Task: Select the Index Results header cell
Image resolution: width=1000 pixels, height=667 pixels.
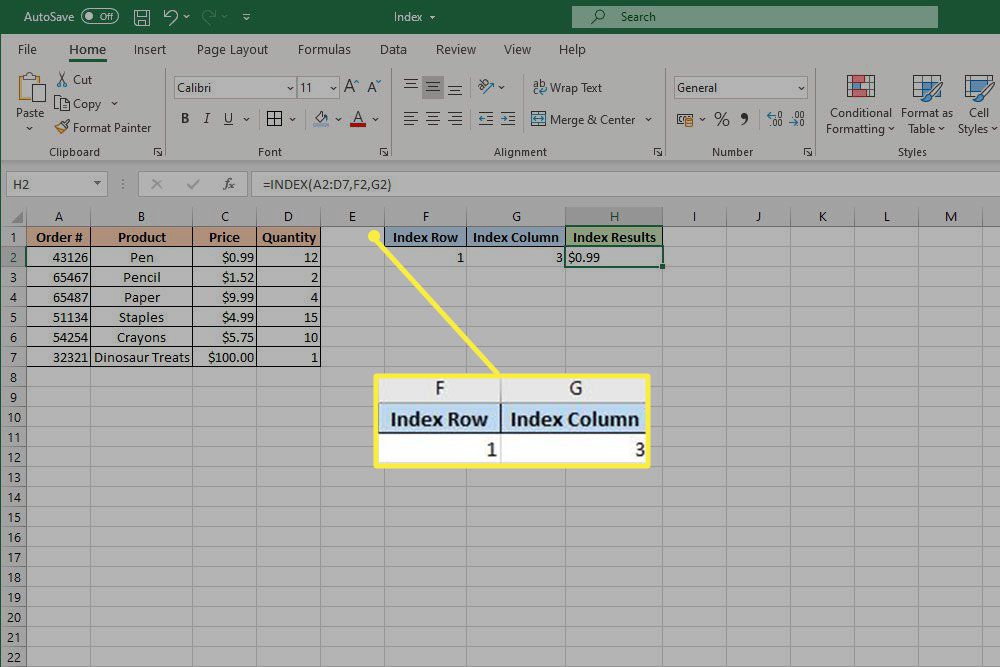Action: coord(614,237)
